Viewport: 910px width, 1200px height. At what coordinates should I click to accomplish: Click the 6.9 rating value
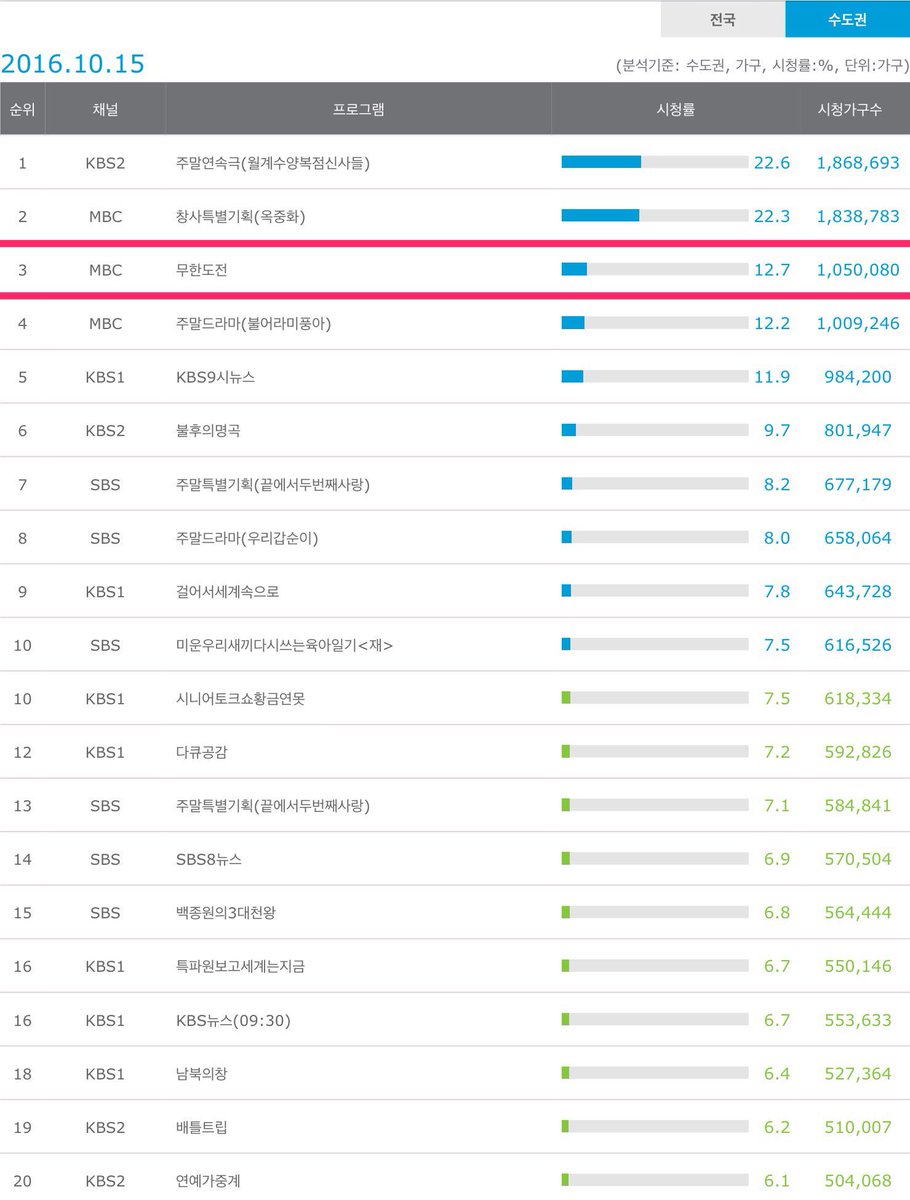point(777,859)
